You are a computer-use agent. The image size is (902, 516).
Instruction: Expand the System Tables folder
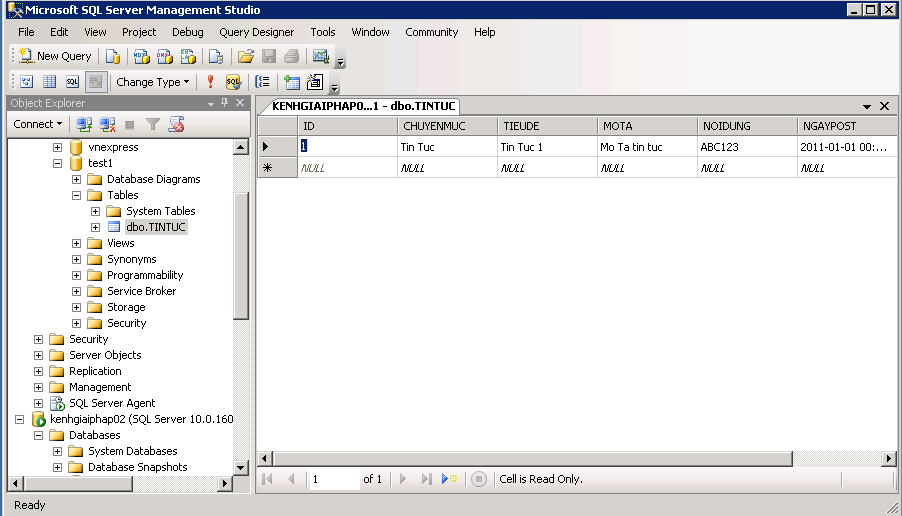pyautogui.click(x=95, y=211)
